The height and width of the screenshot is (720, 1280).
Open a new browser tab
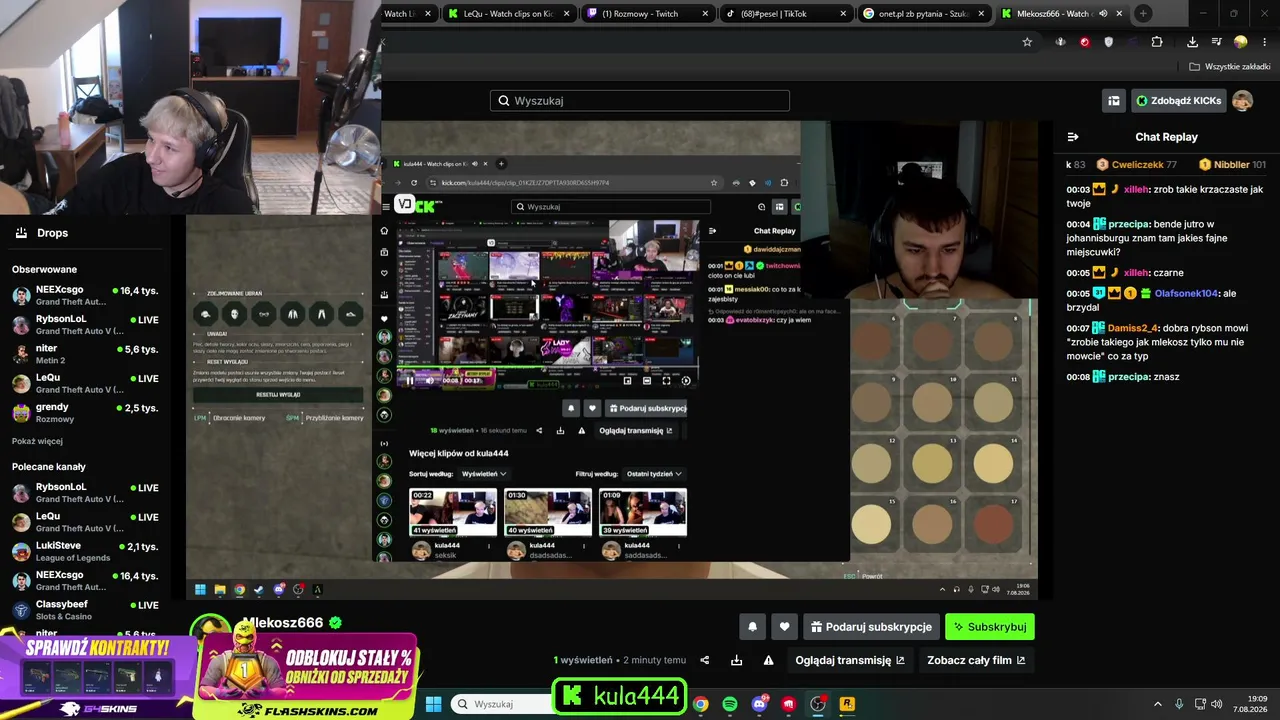(x=1143, y=14)
